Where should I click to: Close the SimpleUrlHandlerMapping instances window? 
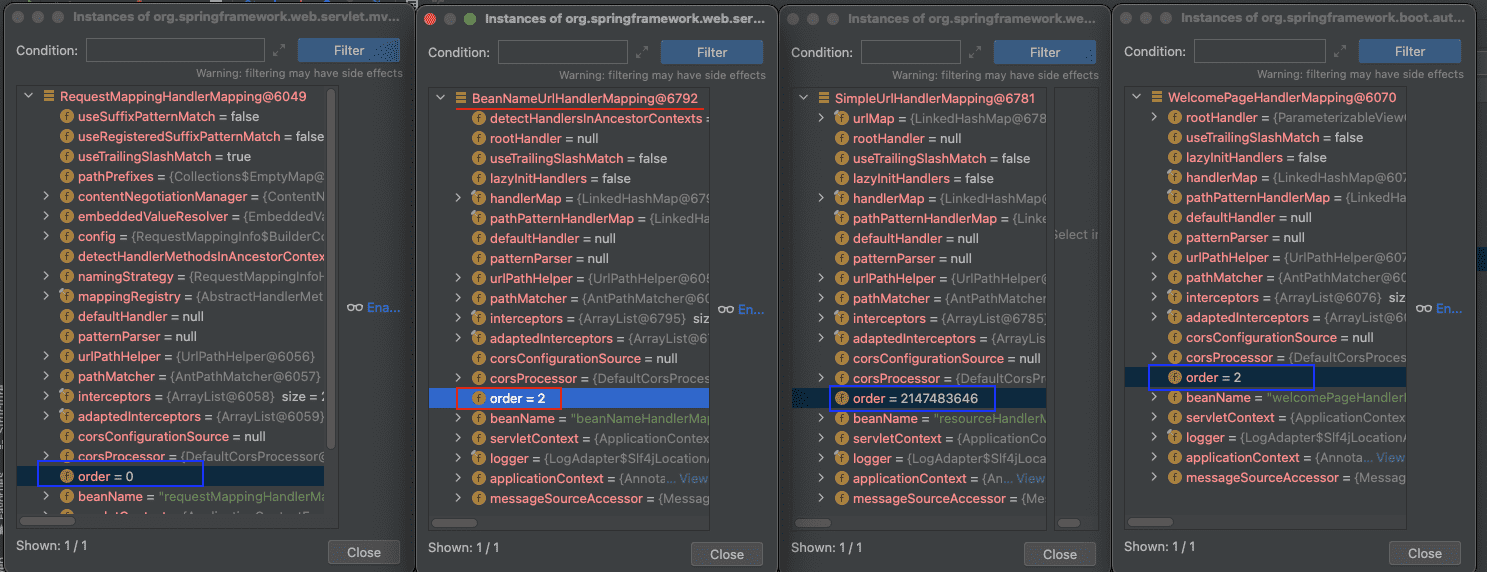[x=1060, y=554]
